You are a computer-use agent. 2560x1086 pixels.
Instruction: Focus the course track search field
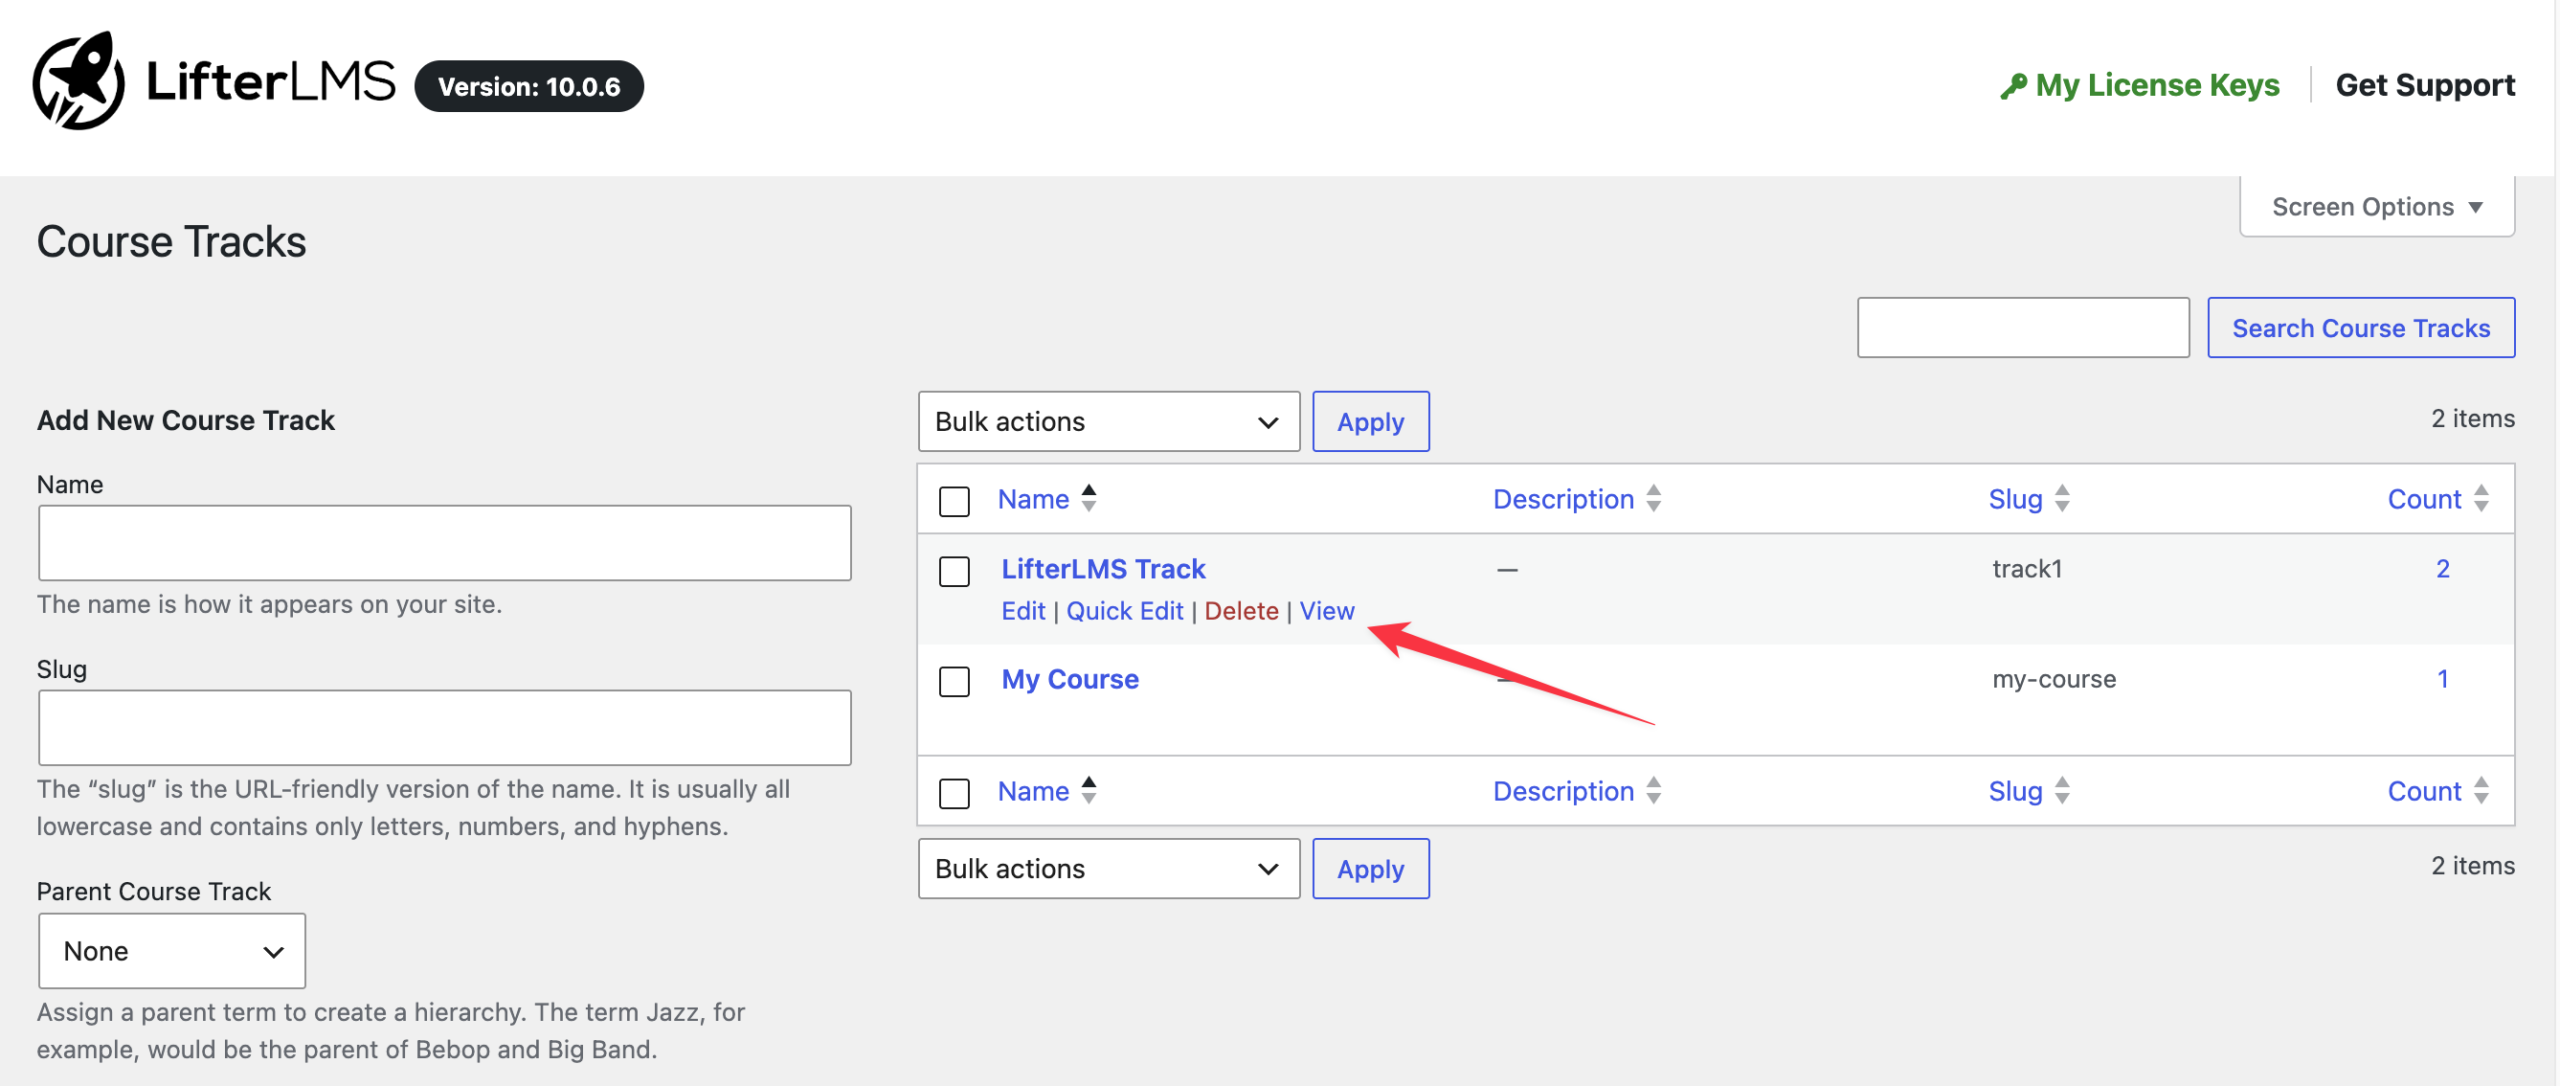(x=2023, y=327)
